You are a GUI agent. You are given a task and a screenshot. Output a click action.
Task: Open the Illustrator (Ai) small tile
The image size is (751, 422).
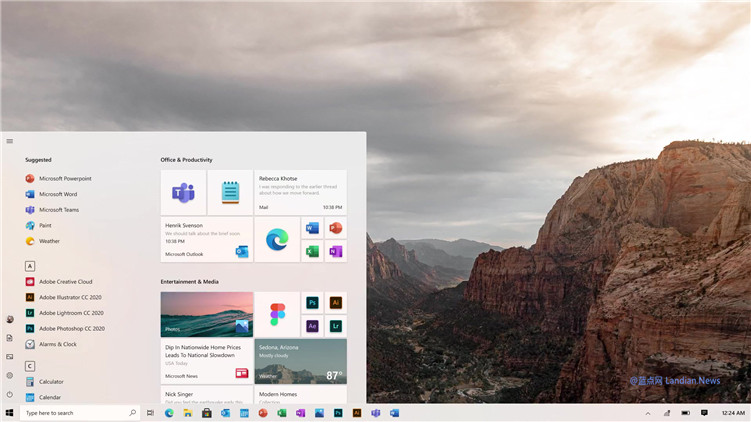336,303
